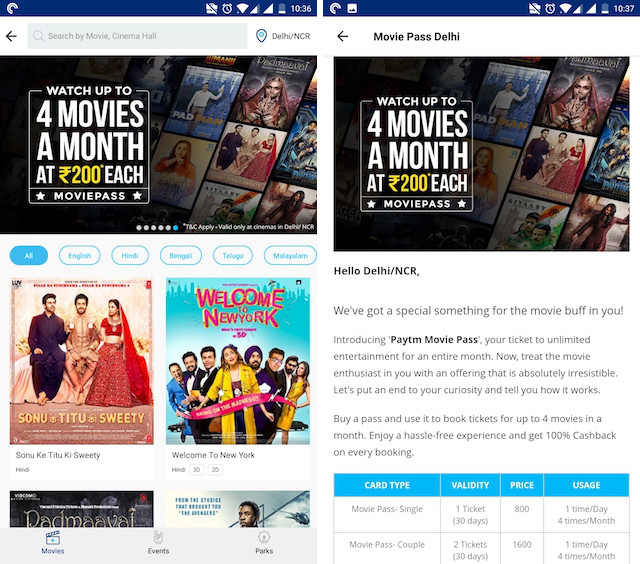Tap the Events hand icon

coord(158,537)
